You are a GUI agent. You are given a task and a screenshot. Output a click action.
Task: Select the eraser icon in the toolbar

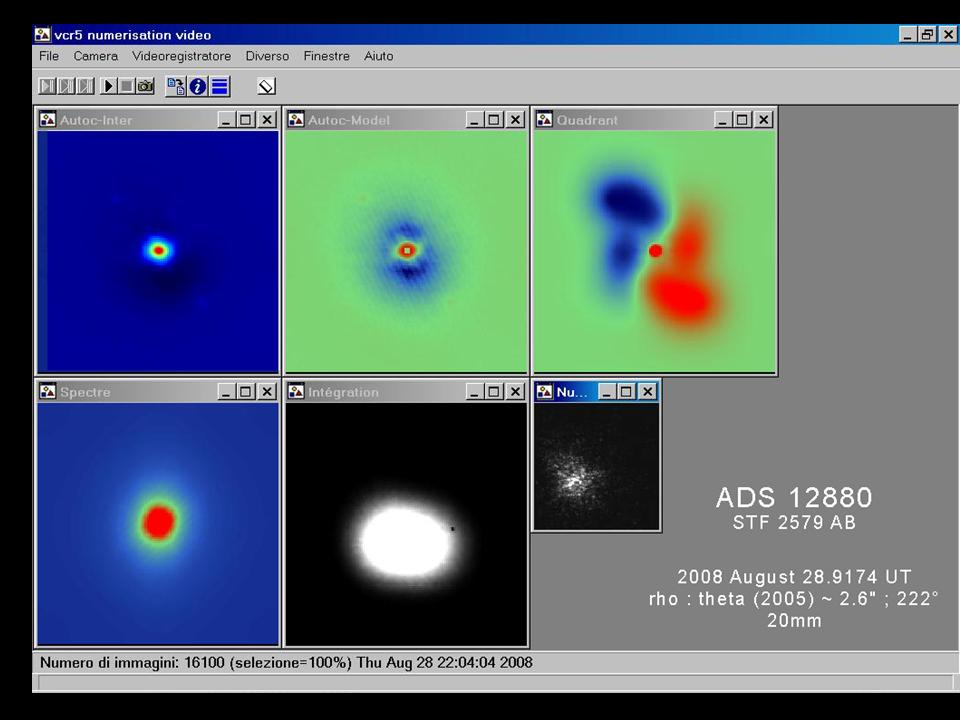pos(266,86)
